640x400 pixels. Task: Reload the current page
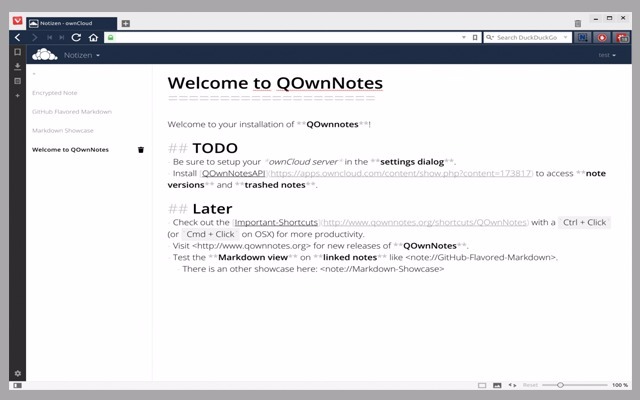76,38
